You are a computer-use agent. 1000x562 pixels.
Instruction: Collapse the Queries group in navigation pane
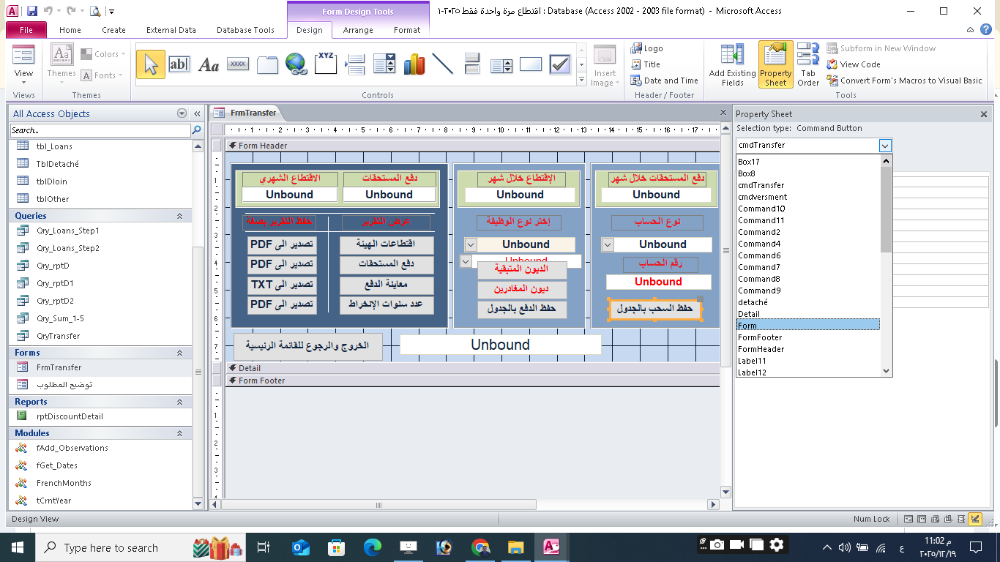point(180,216)
